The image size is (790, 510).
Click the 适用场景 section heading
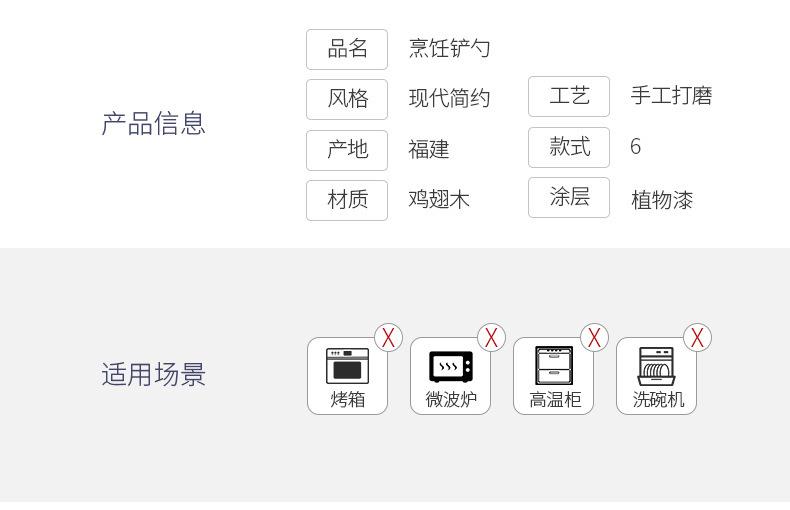[x=154, y=374]
